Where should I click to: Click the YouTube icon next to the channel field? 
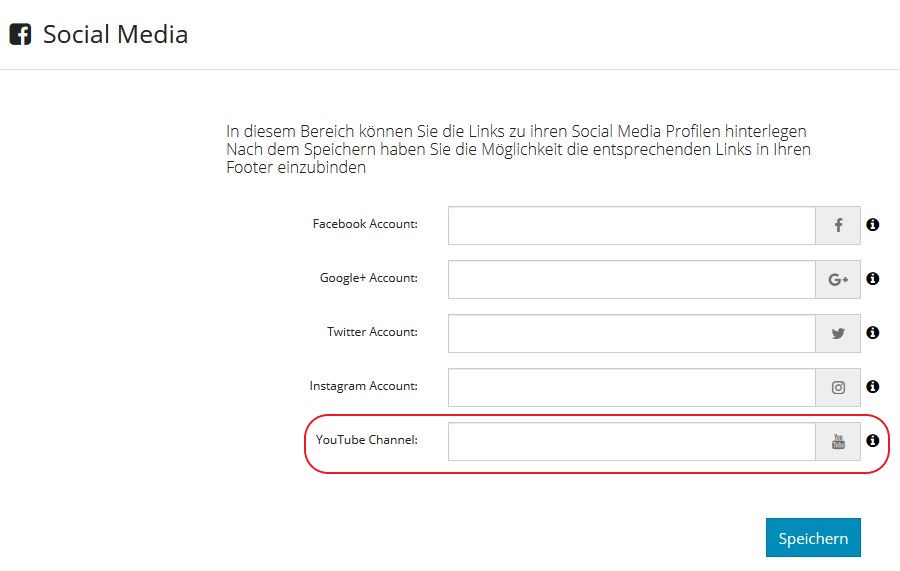point(838,441)
